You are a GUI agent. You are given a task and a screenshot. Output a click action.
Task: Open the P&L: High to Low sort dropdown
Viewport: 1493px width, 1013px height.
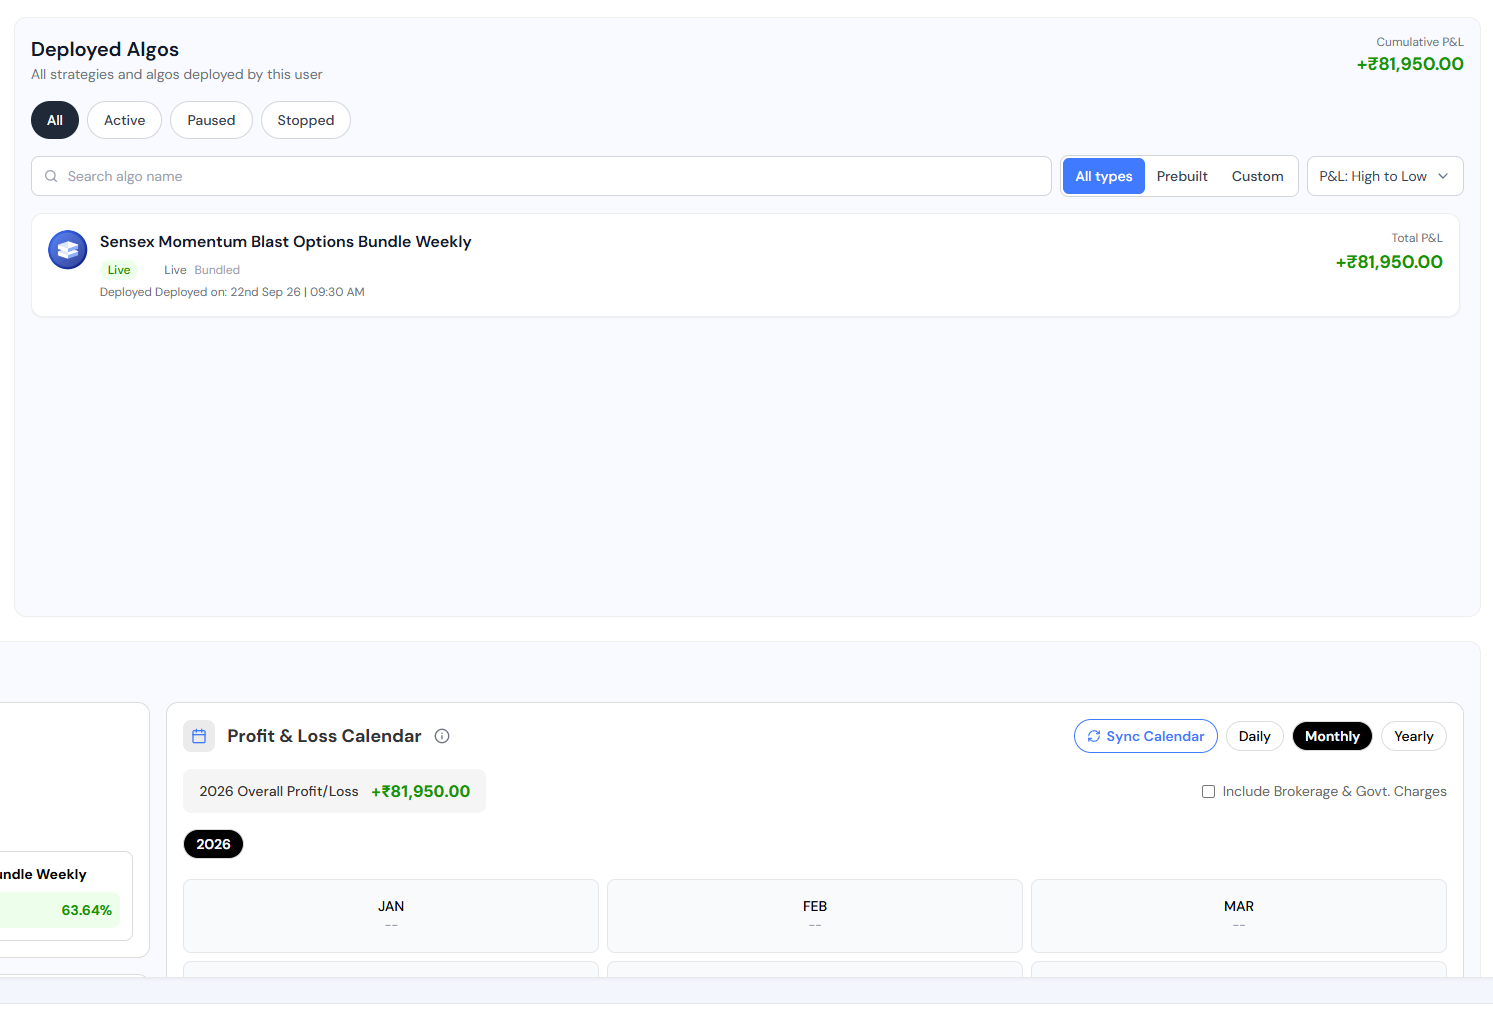tap(1385, 176)
